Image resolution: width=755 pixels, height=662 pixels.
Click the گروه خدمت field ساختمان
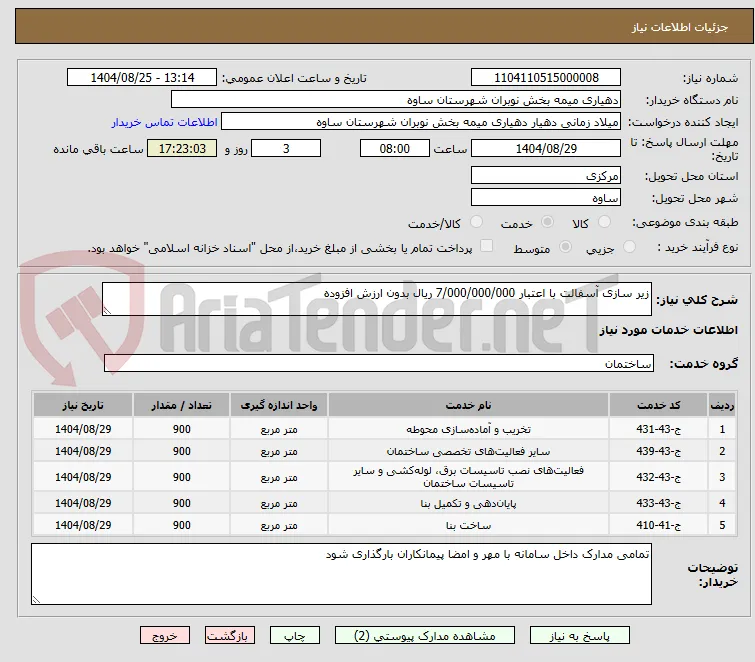[x=379, y=363]
